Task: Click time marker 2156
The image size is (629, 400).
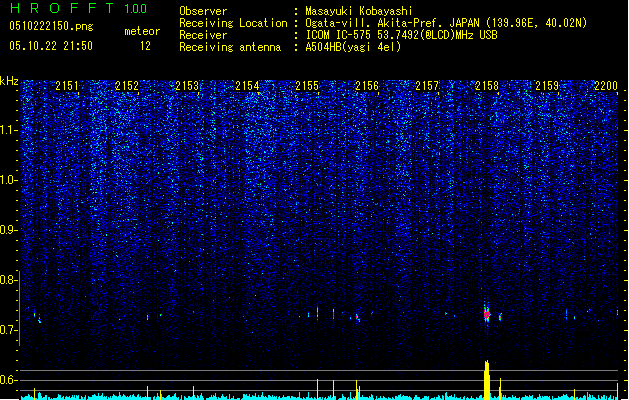Action: (x=367, y=86)
